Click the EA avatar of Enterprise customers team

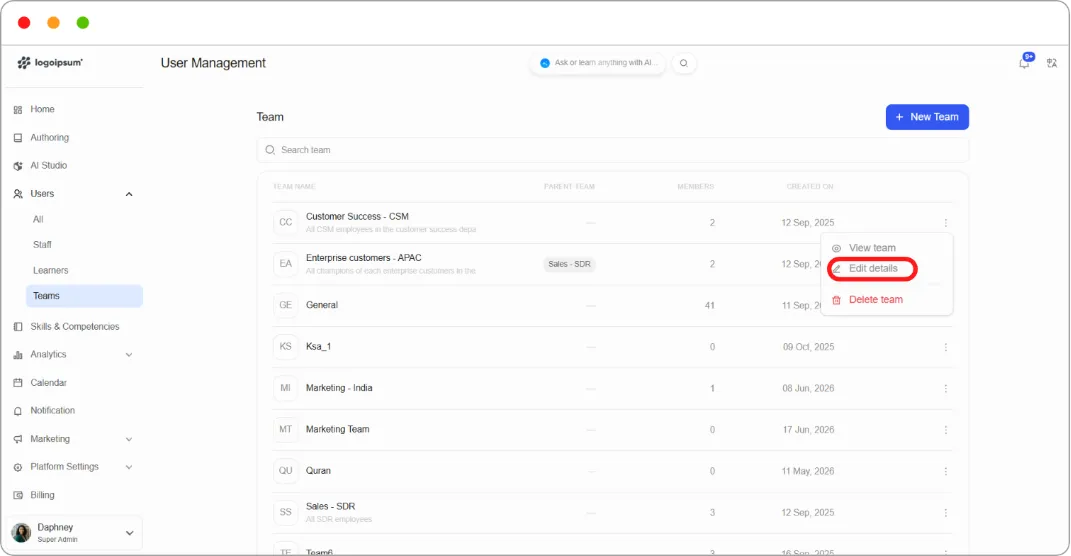pos(286,264)
